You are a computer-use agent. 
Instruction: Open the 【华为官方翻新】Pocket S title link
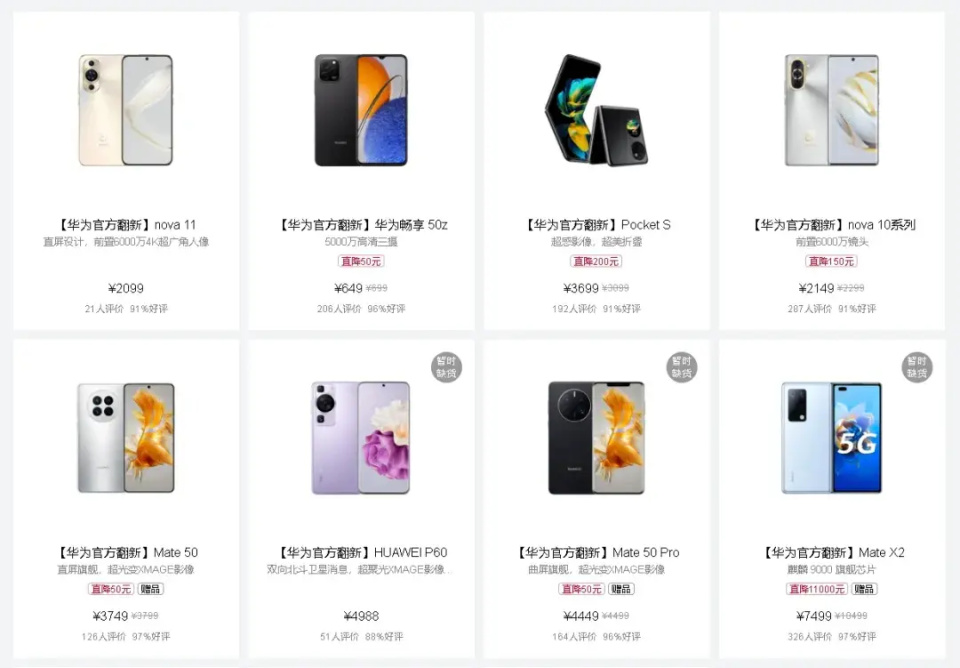tap(596, 225)
